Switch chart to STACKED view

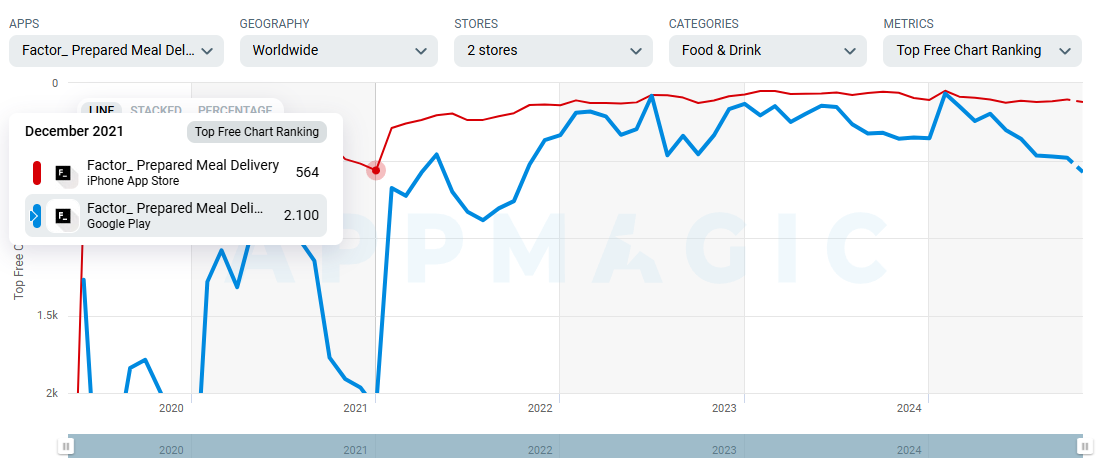(x=156, y=110)
